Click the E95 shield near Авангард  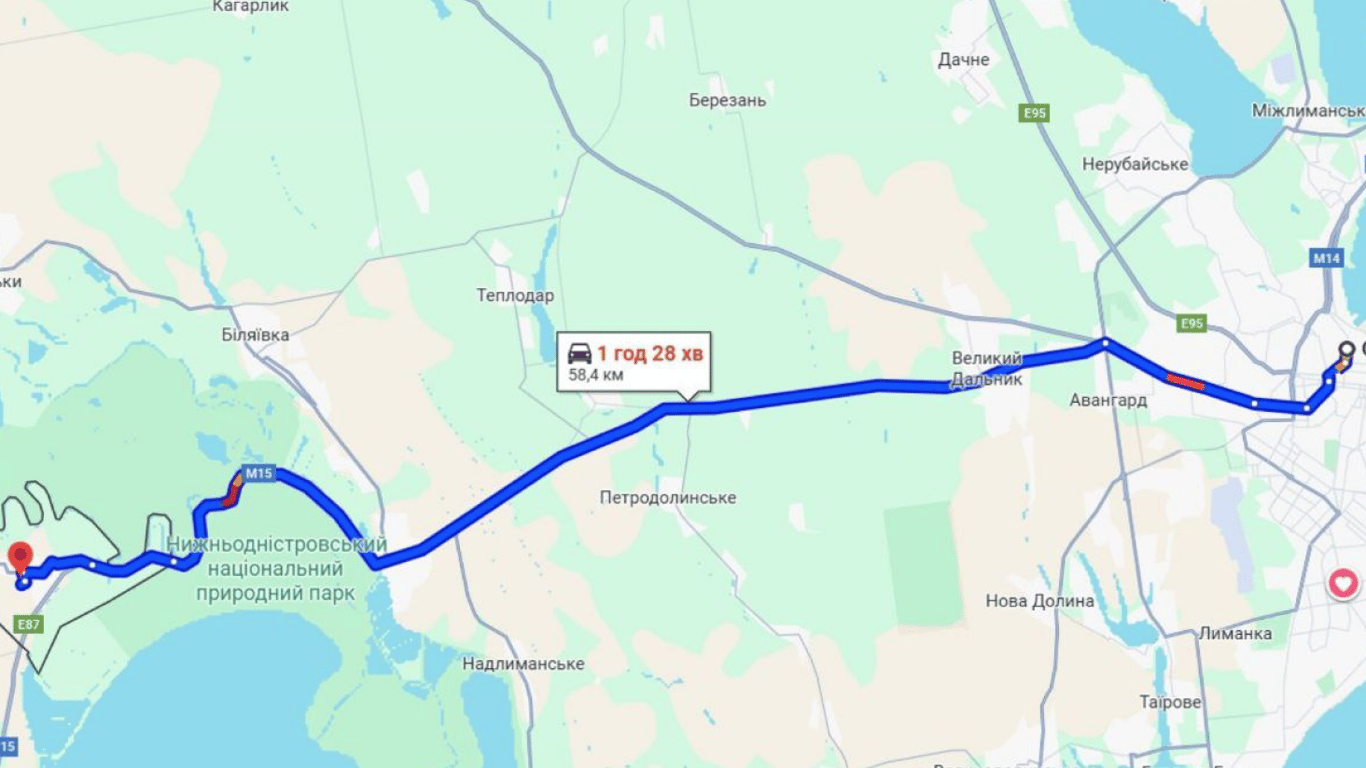point(1191,324)
